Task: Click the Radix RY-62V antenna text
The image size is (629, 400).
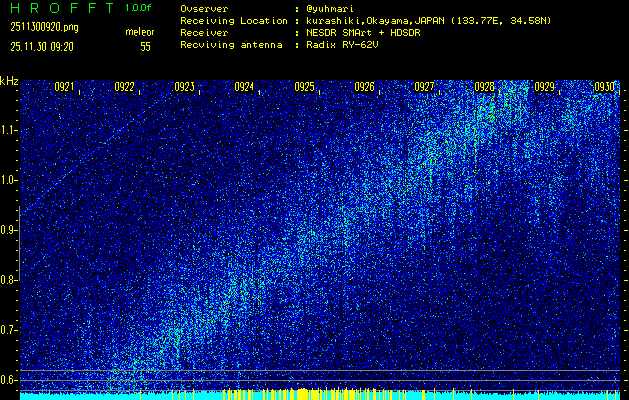Action: (349, 45)
